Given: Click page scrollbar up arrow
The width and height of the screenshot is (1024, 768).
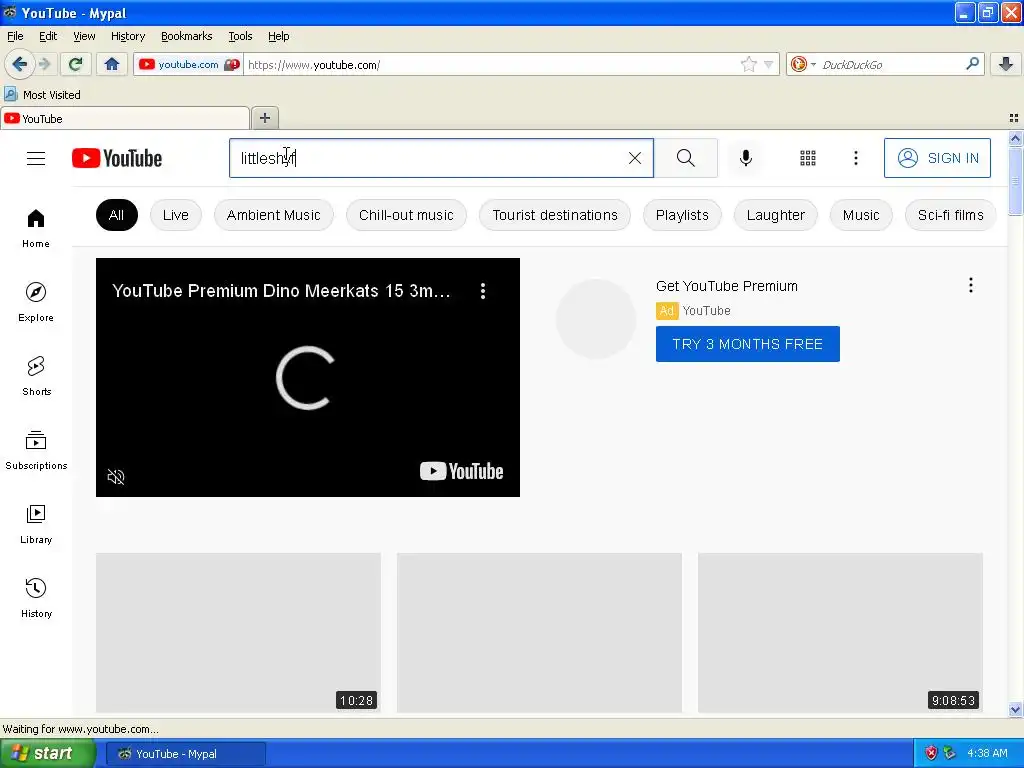Looking at the screenshot, I should pos(1015,138).
